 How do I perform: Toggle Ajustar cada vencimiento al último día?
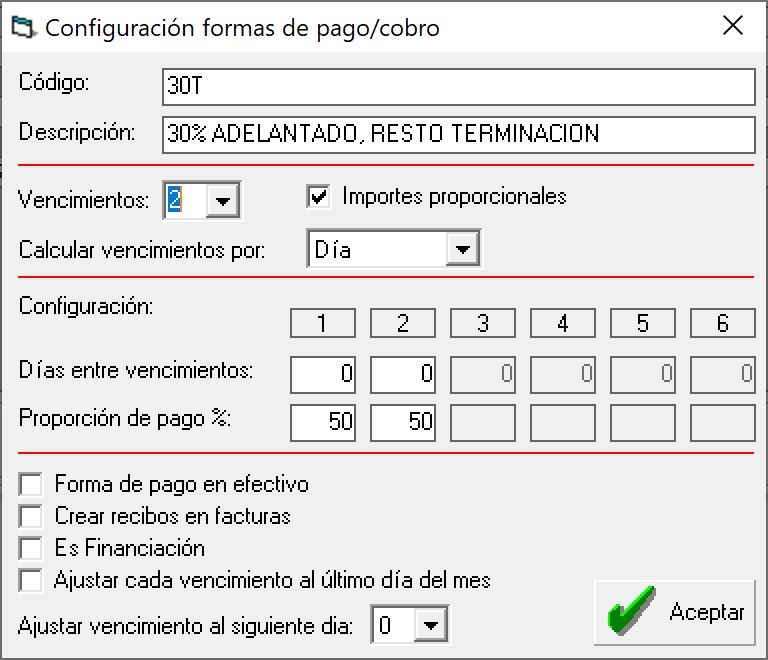[x=32, y=581]
